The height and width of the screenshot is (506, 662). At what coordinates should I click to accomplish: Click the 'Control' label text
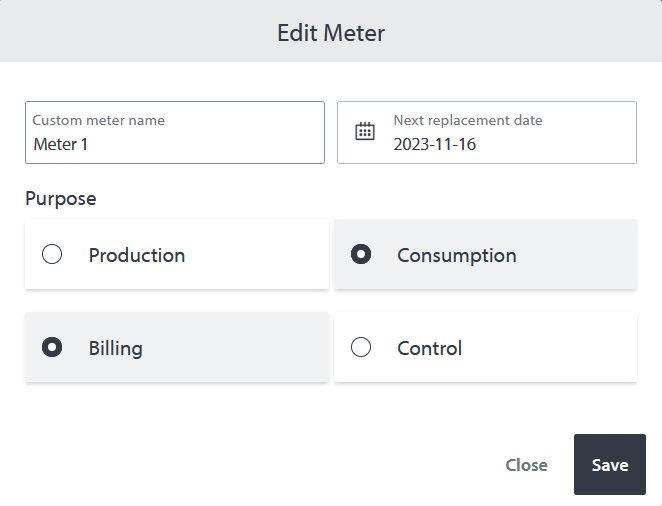pyautogui.click(x=429, y=348)
